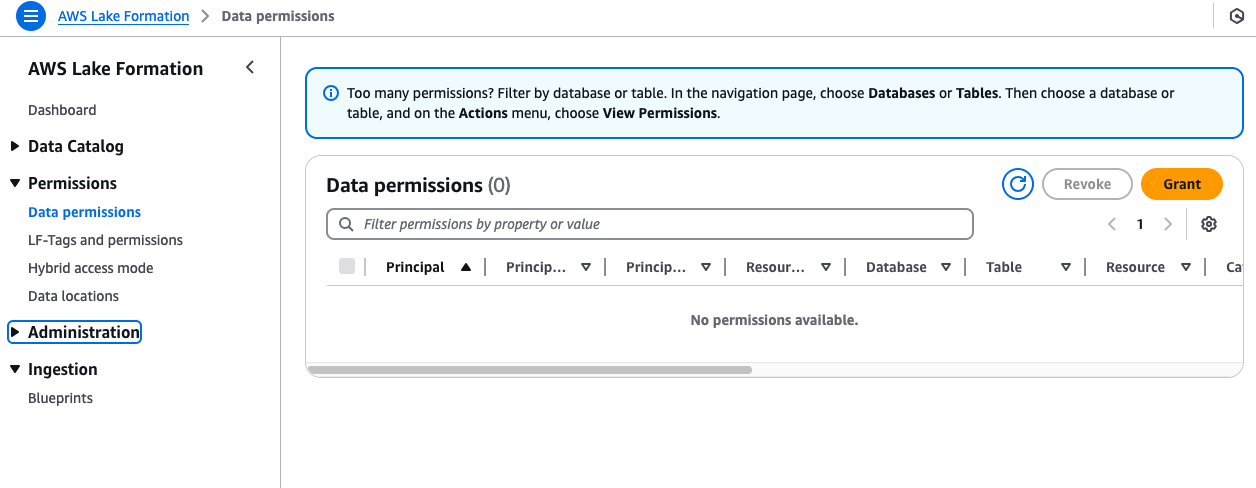
Task: Collapse the Permissions section
Action: [x=15, y=183]
